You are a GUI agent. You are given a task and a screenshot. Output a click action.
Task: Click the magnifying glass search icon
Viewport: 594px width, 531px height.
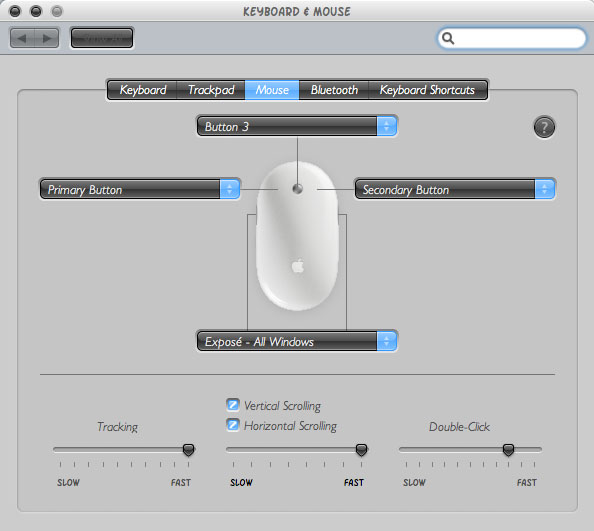pos(448,38)
